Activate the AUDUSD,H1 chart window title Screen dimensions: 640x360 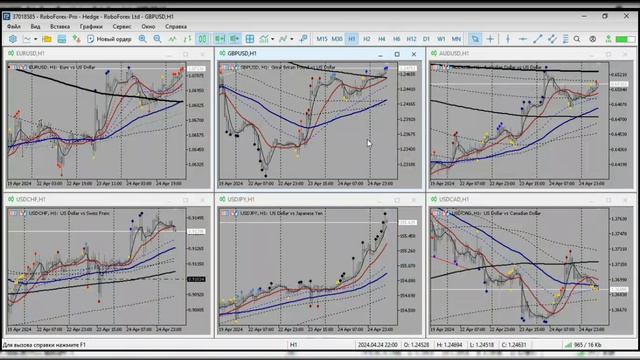click(454, 53)
